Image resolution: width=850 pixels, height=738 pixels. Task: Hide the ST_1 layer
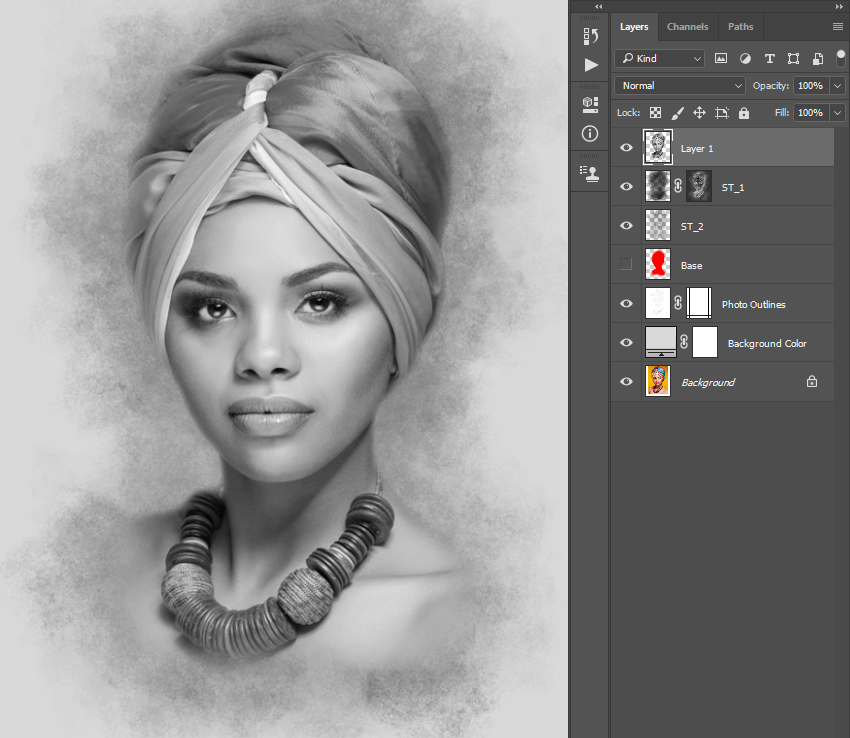coord(626,187)
